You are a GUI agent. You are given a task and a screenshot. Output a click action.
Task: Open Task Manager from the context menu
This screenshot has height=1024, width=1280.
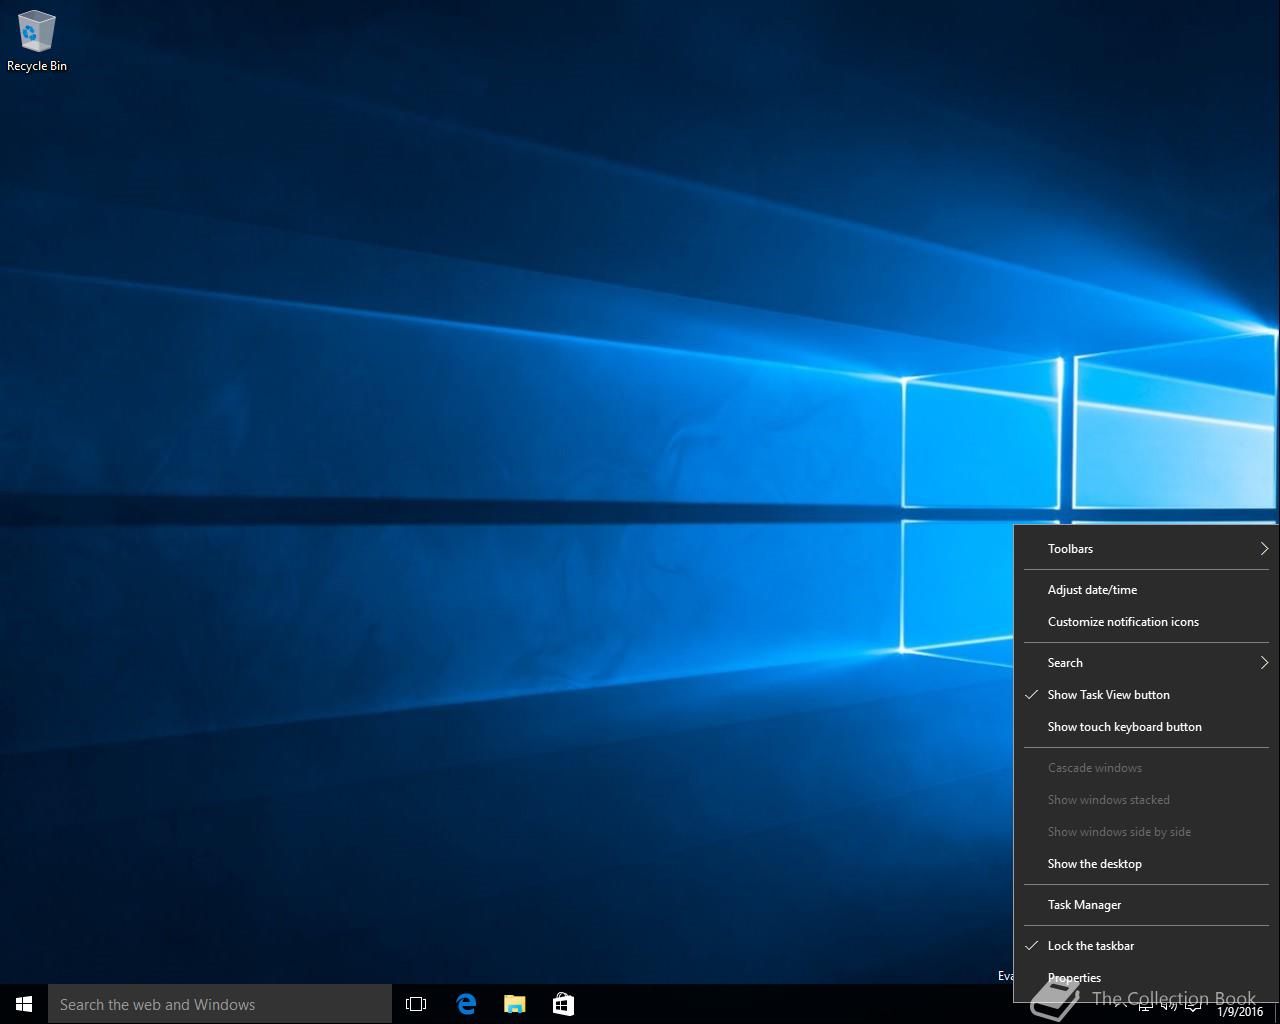(1146, 905)
